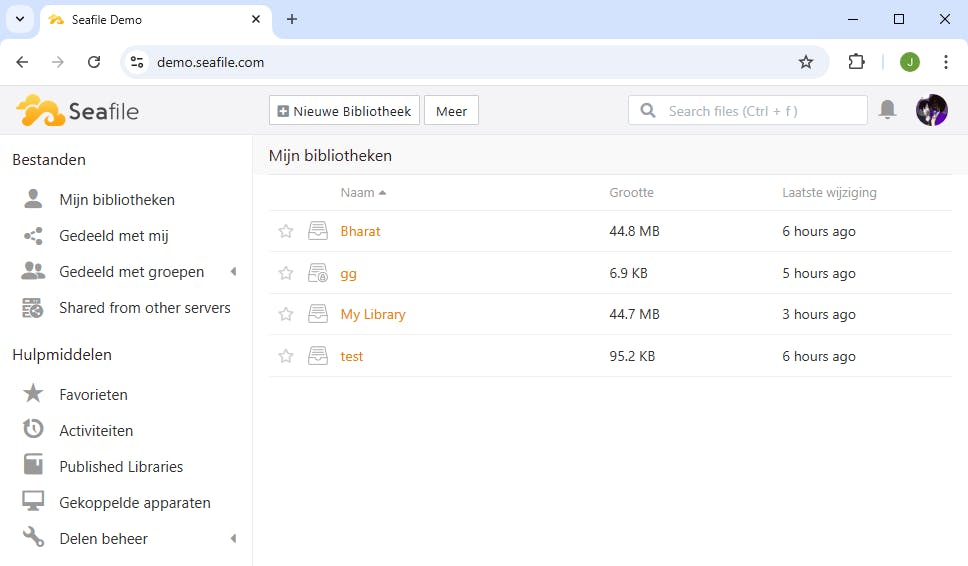
Task: Mark the test library as favorite
Action: pyautogui.click(x=286, y=356)
